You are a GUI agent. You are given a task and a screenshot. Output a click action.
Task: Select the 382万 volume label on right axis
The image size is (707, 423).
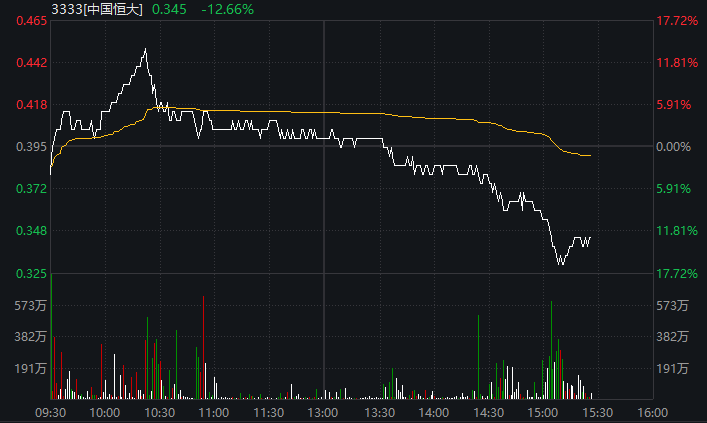coord(673,337)
